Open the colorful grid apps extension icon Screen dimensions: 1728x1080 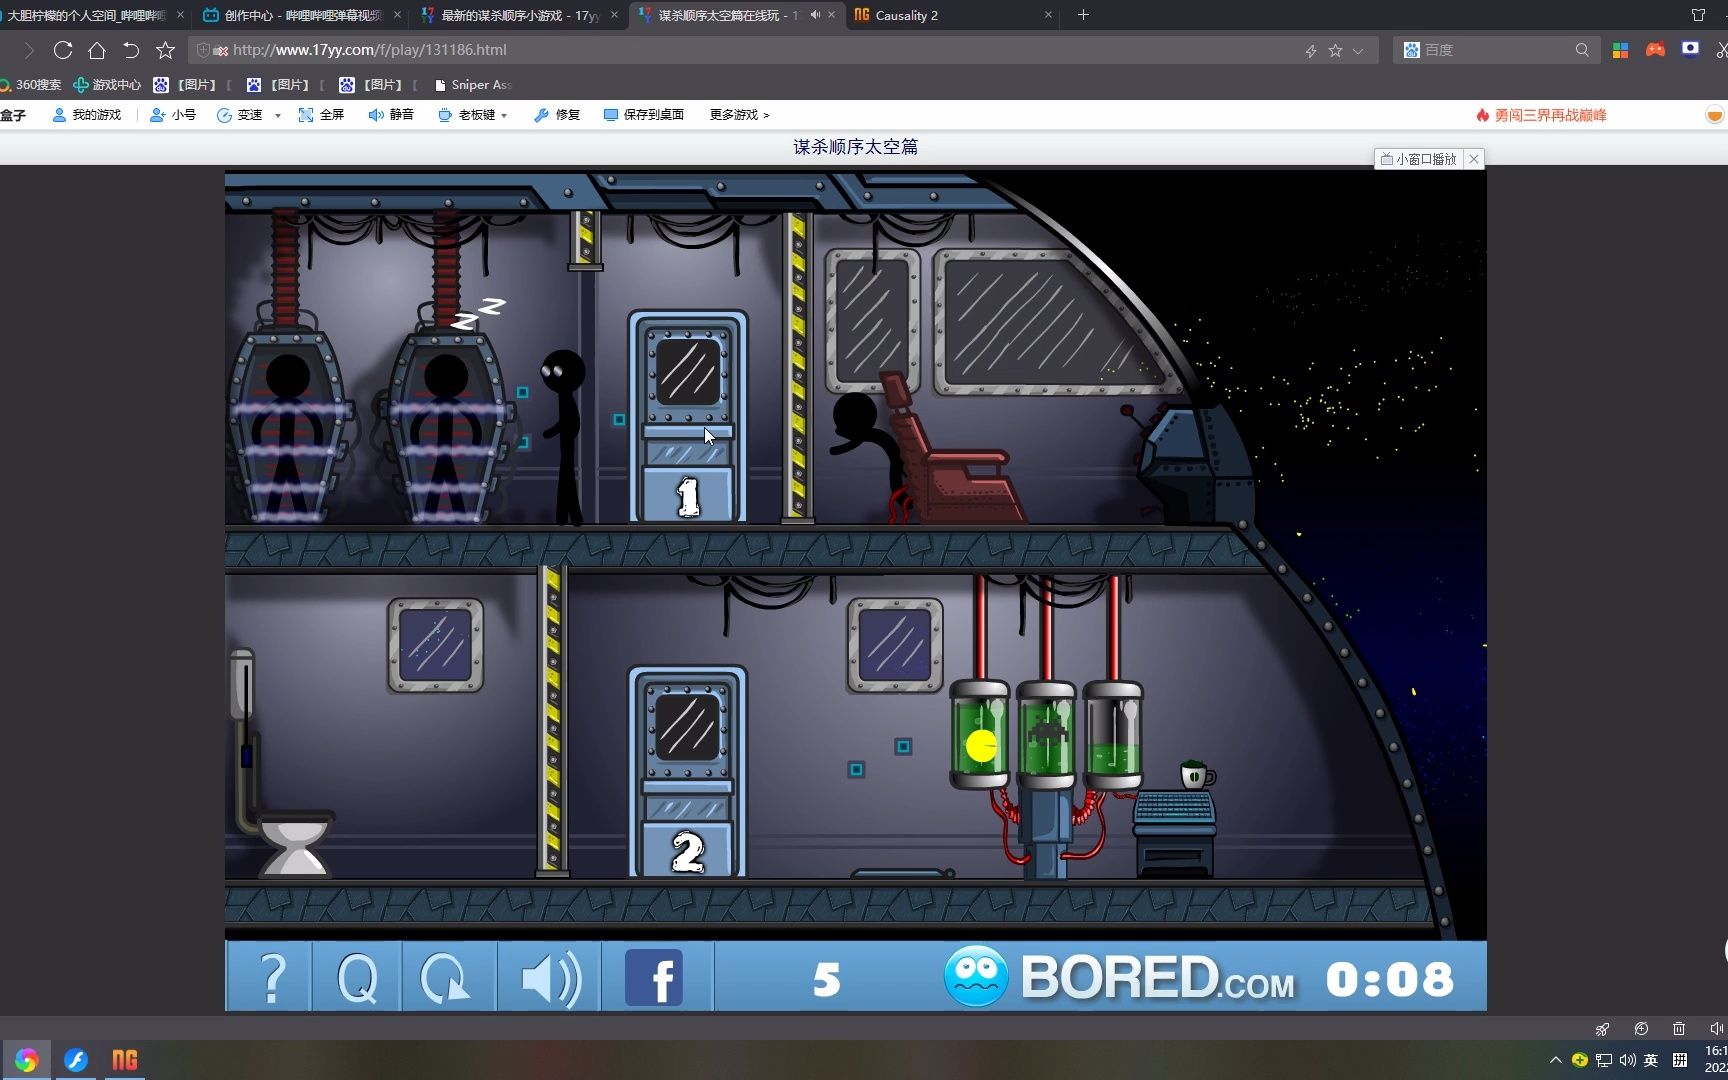pos(1621,50)
